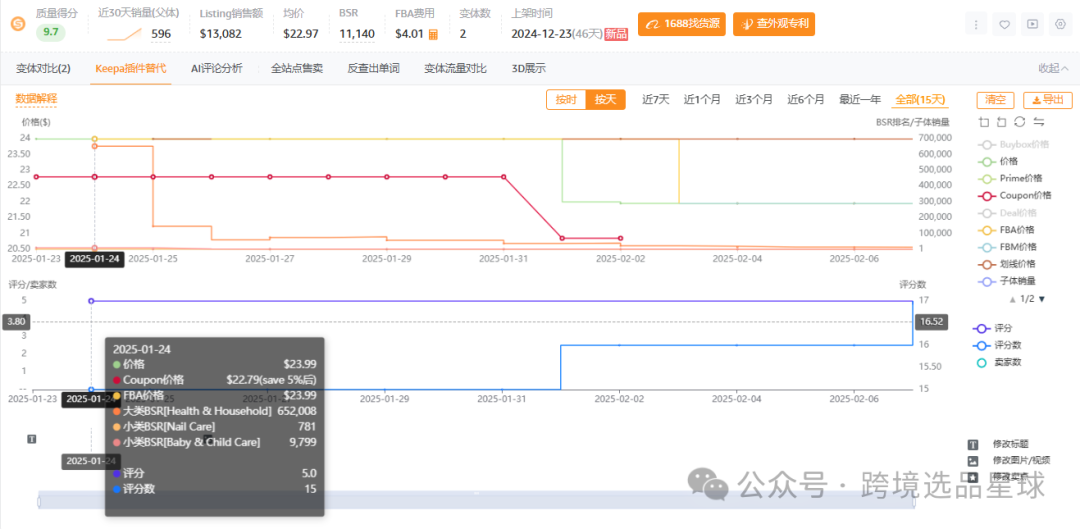Click the Coupon price point on 2025-01-31
1080x529 pixels.
503,177
